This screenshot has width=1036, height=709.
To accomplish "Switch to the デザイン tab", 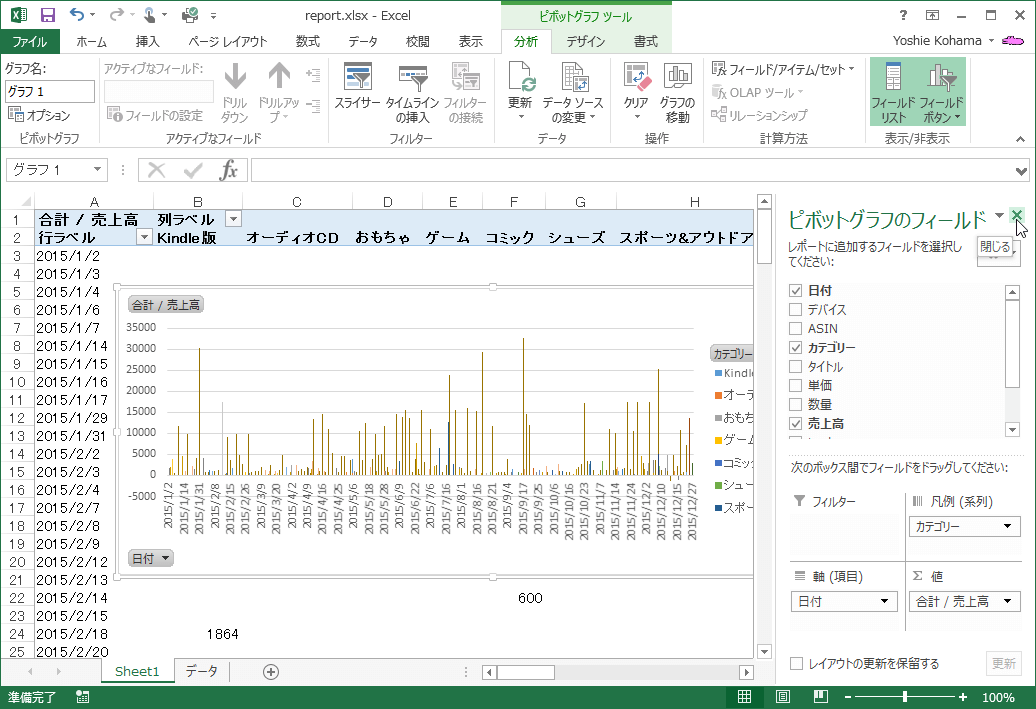I will [x=585, y=42].
